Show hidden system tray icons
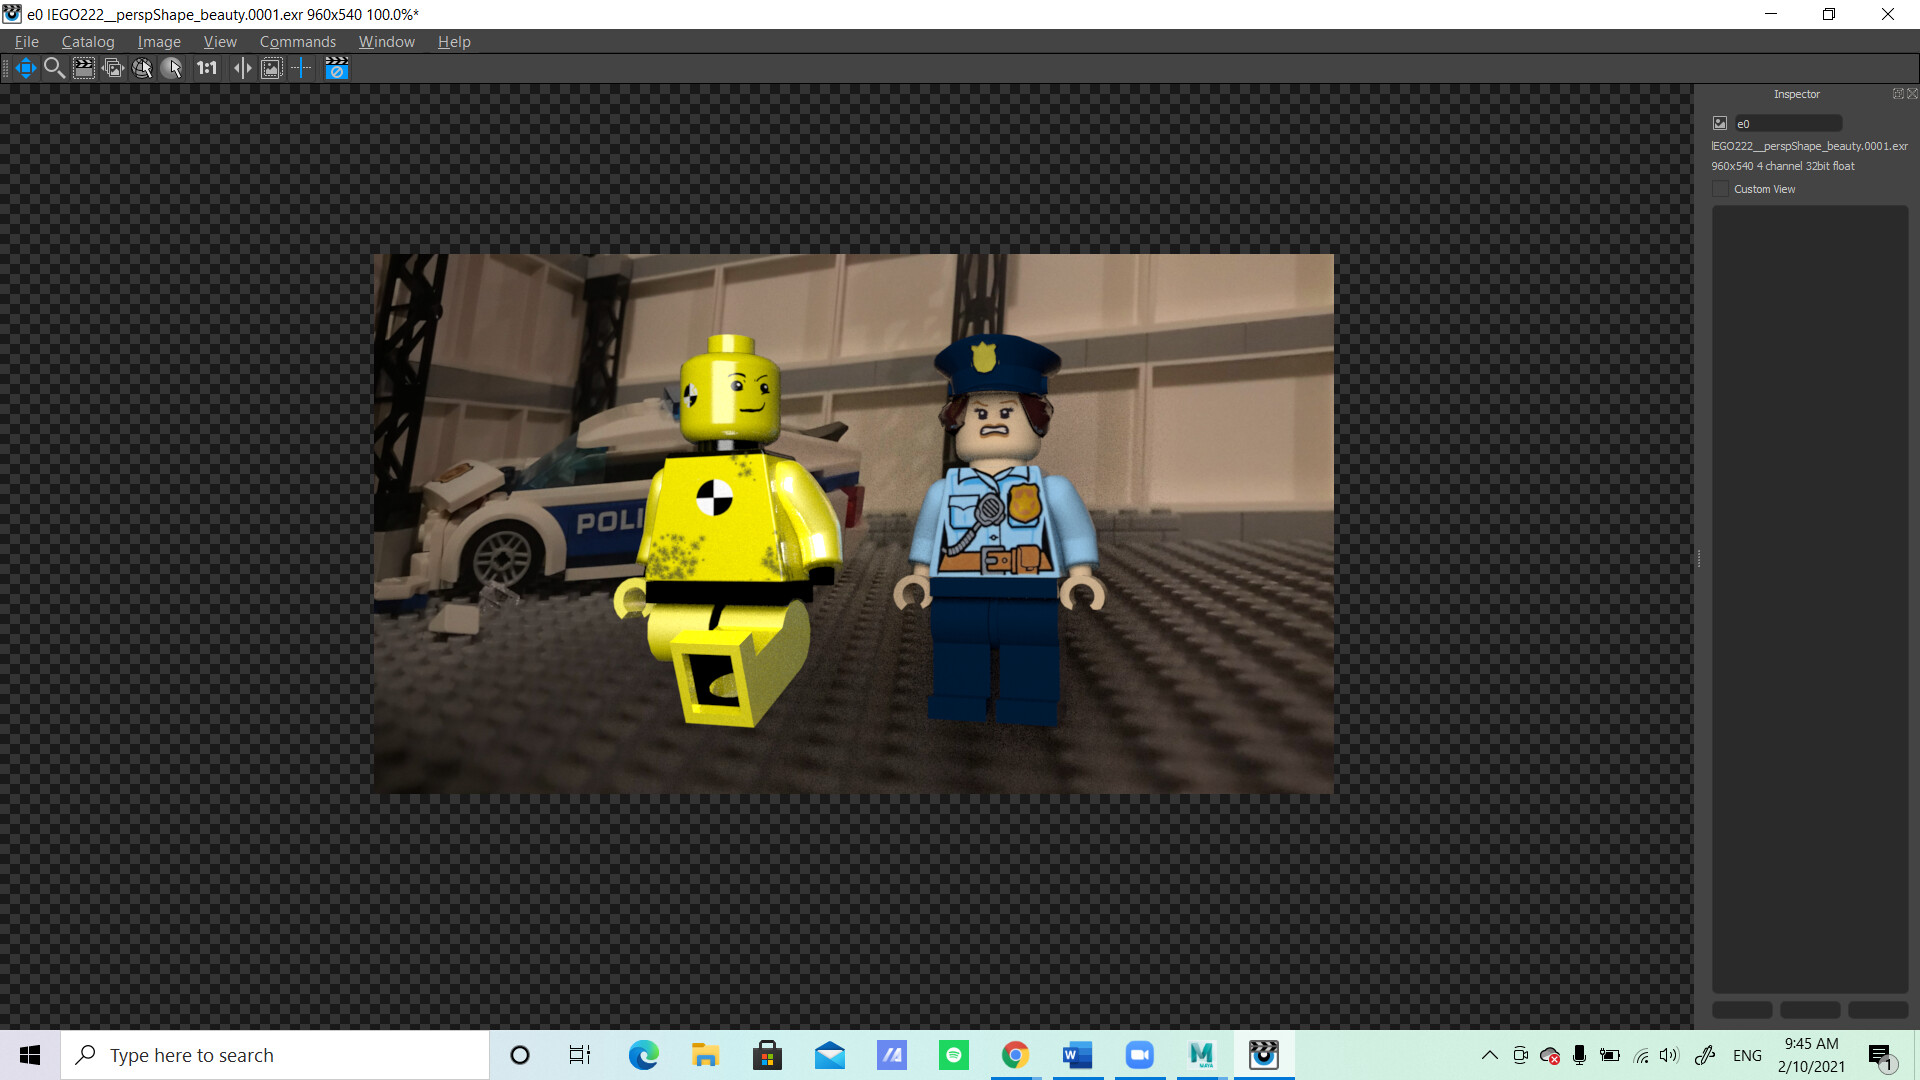Screen dimensions: 1920x1080 point(1489,1055)
